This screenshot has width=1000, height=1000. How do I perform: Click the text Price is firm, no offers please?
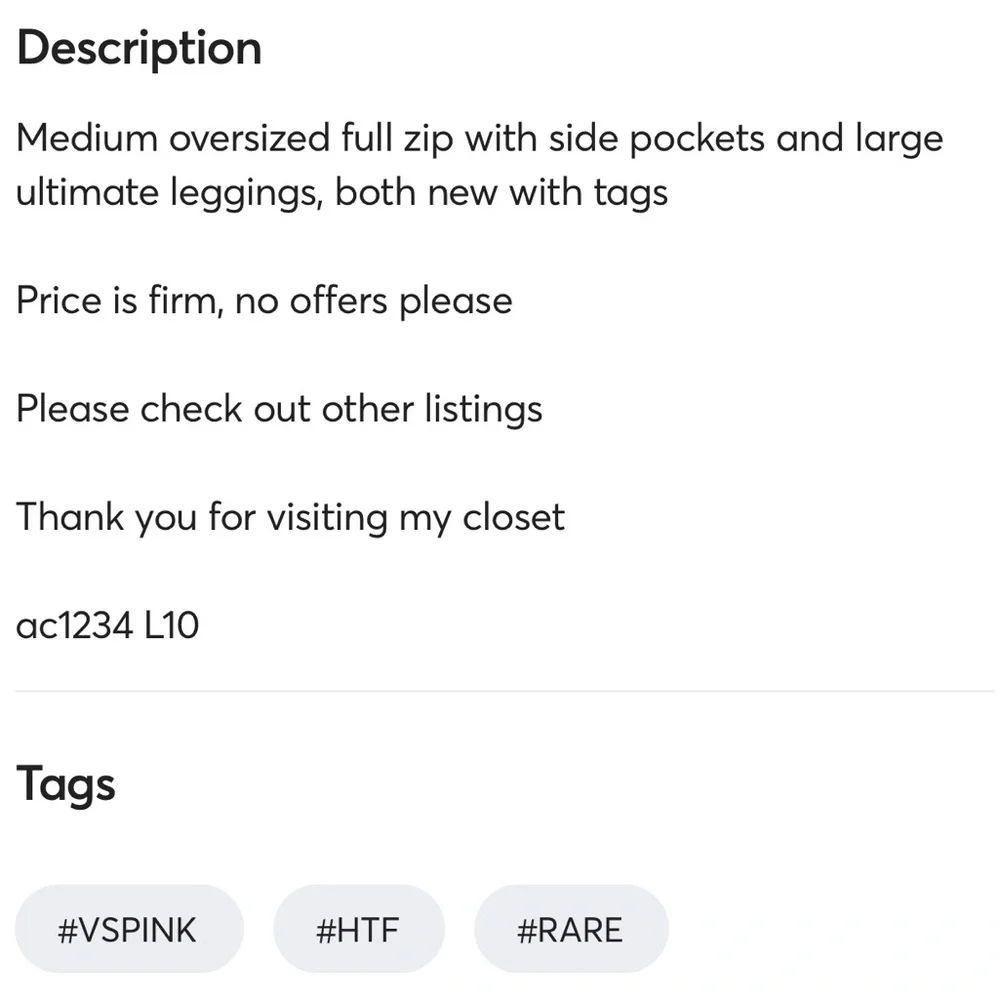pos(263,300)
